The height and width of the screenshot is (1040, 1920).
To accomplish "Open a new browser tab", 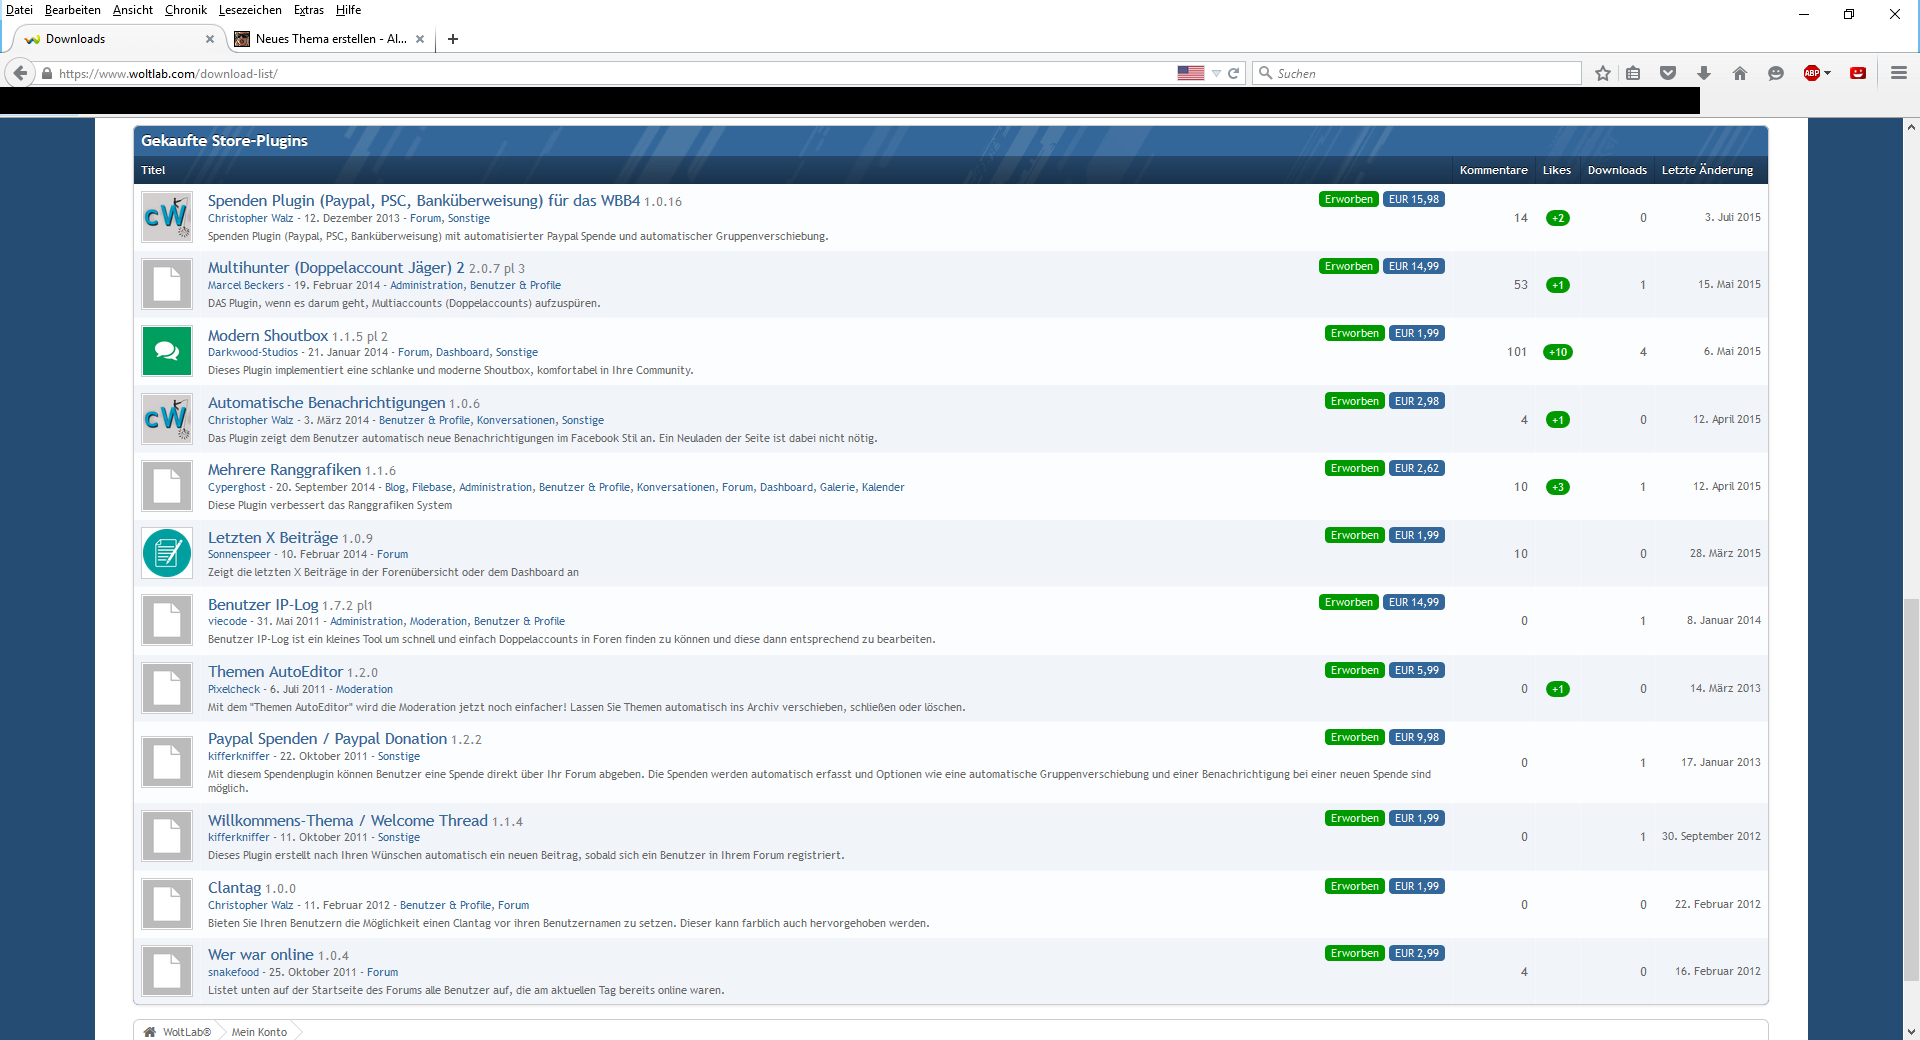I will pyautogui.click(x=453, y=39).
